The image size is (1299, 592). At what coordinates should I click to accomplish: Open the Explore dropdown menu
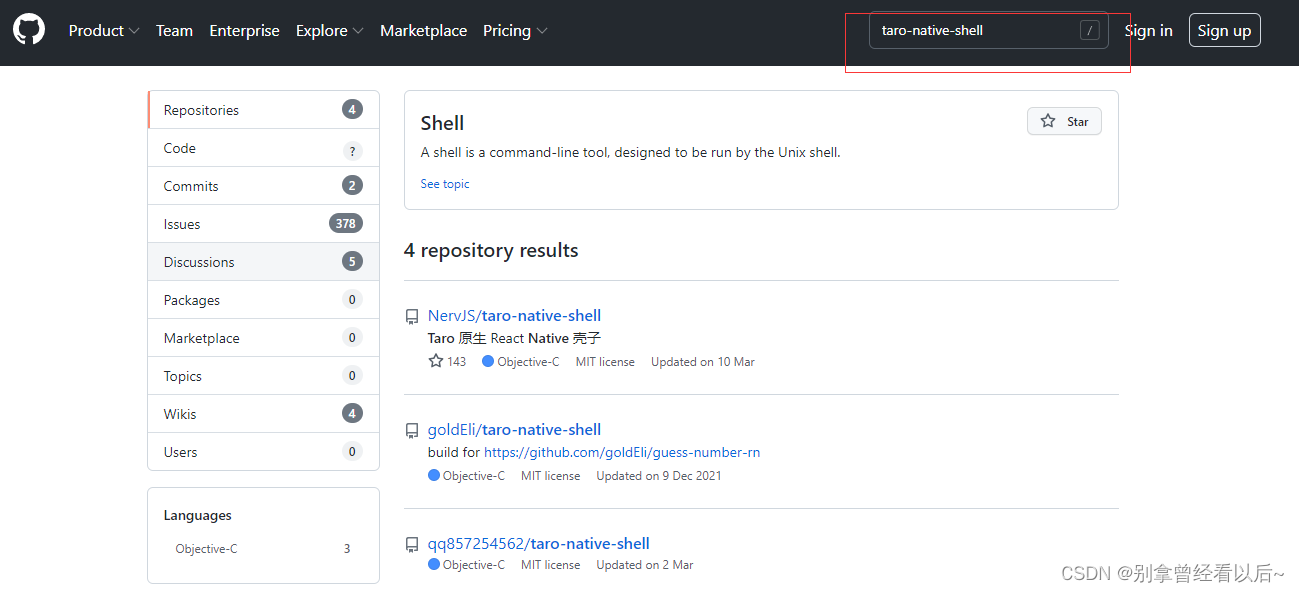point(329,31)
